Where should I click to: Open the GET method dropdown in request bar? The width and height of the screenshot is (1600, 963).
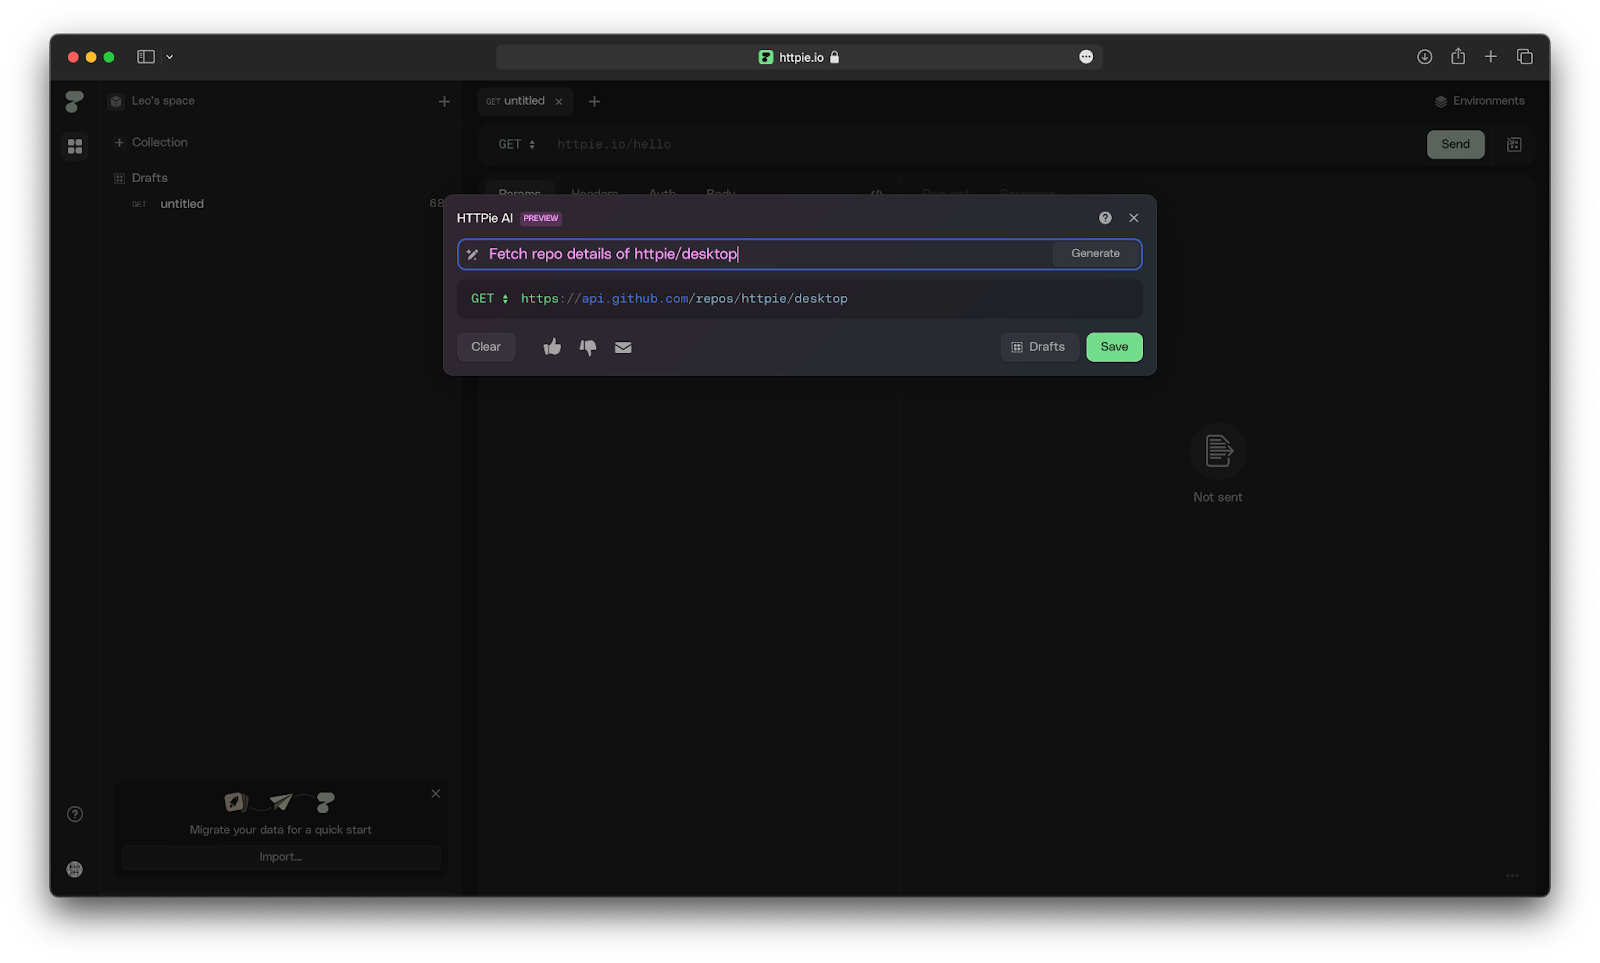click(x=517, y=144)
